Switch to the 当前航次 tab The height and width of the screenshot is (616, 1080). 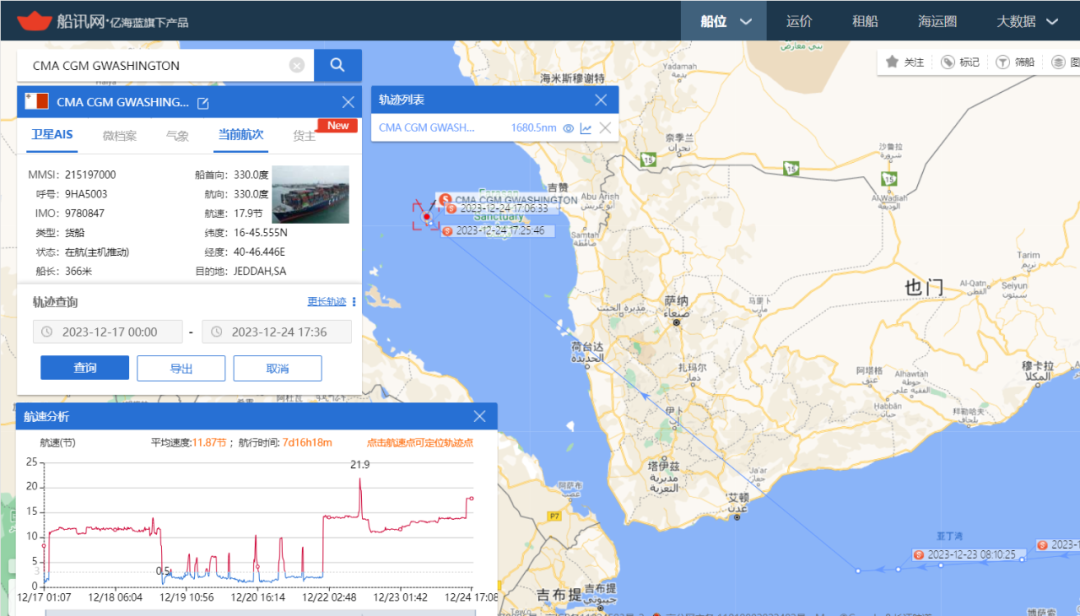[x=241, y=135]
